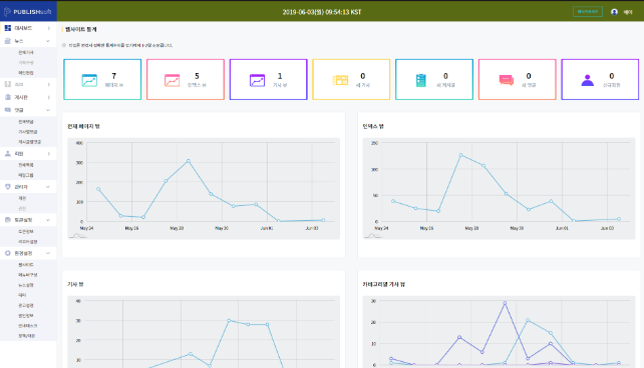Viewport: 644px width, 368px height.
Task: Open 계정 under the 관리자 menu
Action: pos(22,198)
